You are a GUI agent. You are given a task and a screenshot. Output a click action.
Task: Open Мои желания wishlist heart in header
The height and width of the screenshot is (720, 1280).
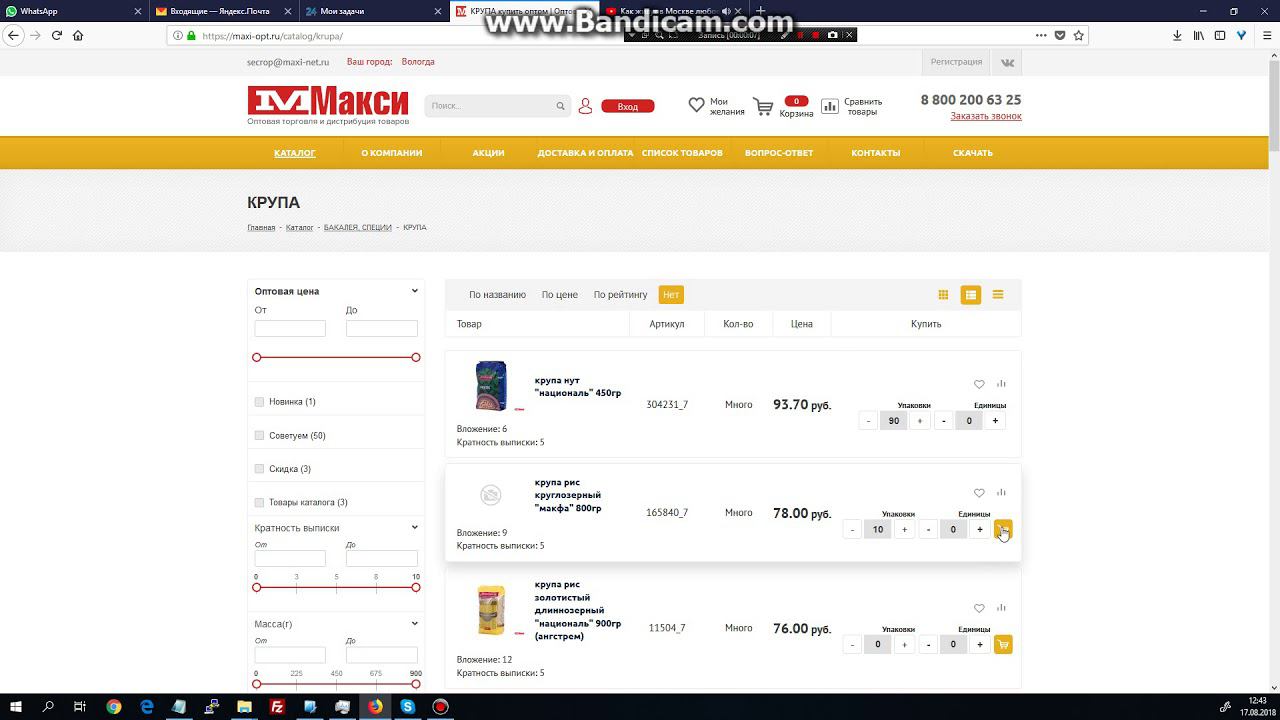tap(697, 105)
